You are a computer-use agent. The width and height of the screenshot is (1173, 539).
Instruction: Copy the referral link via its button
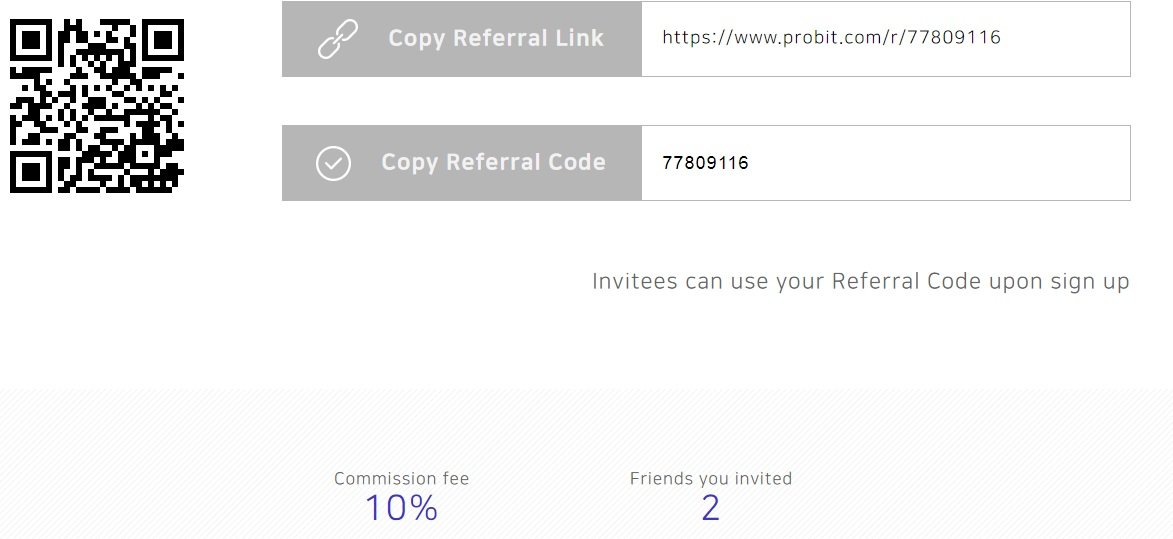pyautogui.click(x=462, y=39)
